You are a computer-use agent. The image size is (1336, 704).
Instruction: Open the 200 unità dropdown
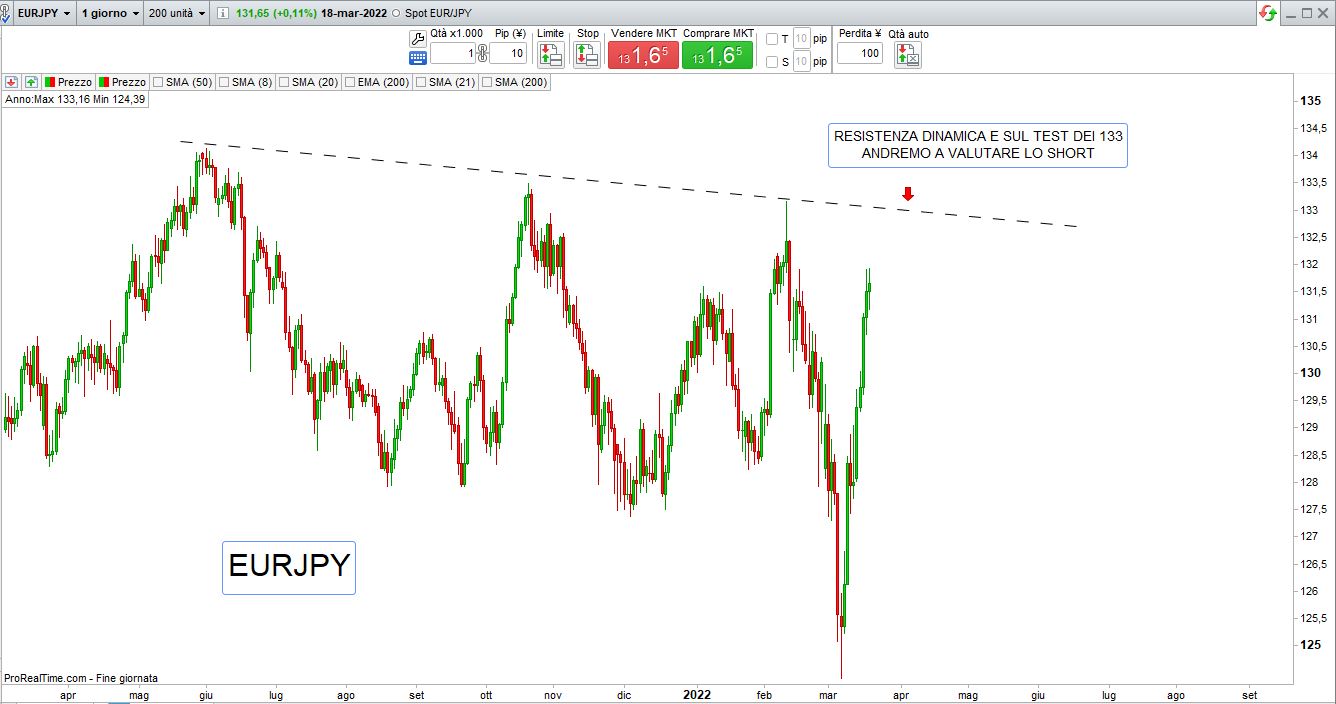(176, 14)
